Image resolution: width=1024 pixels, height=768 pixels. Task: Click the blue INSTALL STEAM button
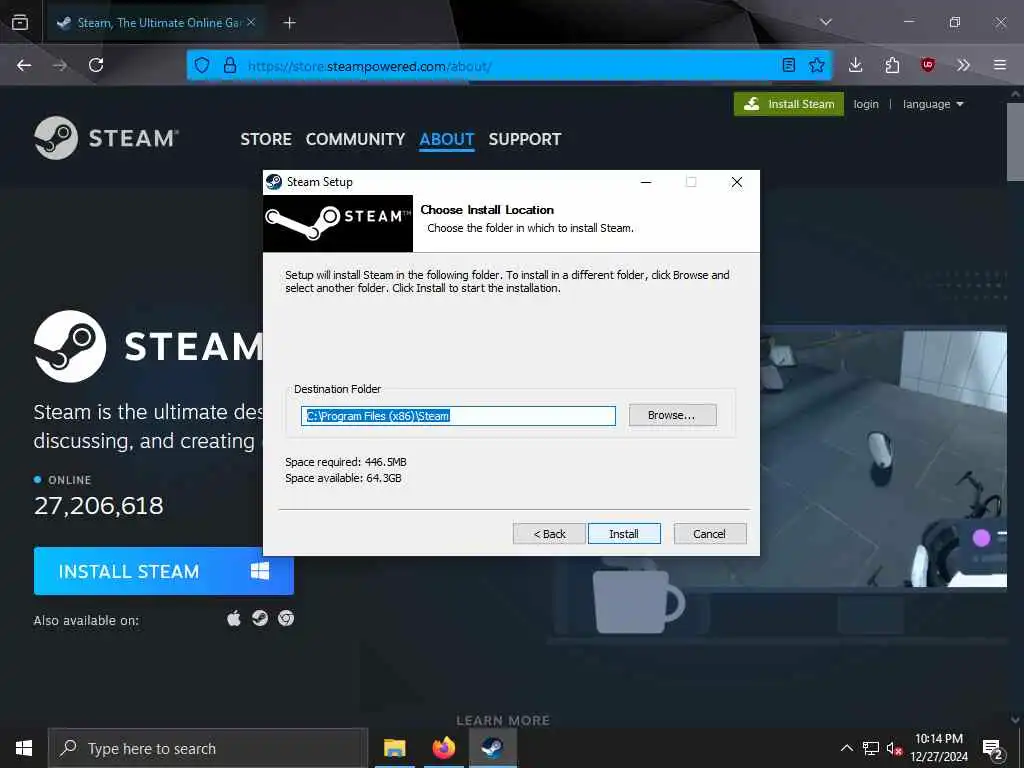tap(164, 571)
